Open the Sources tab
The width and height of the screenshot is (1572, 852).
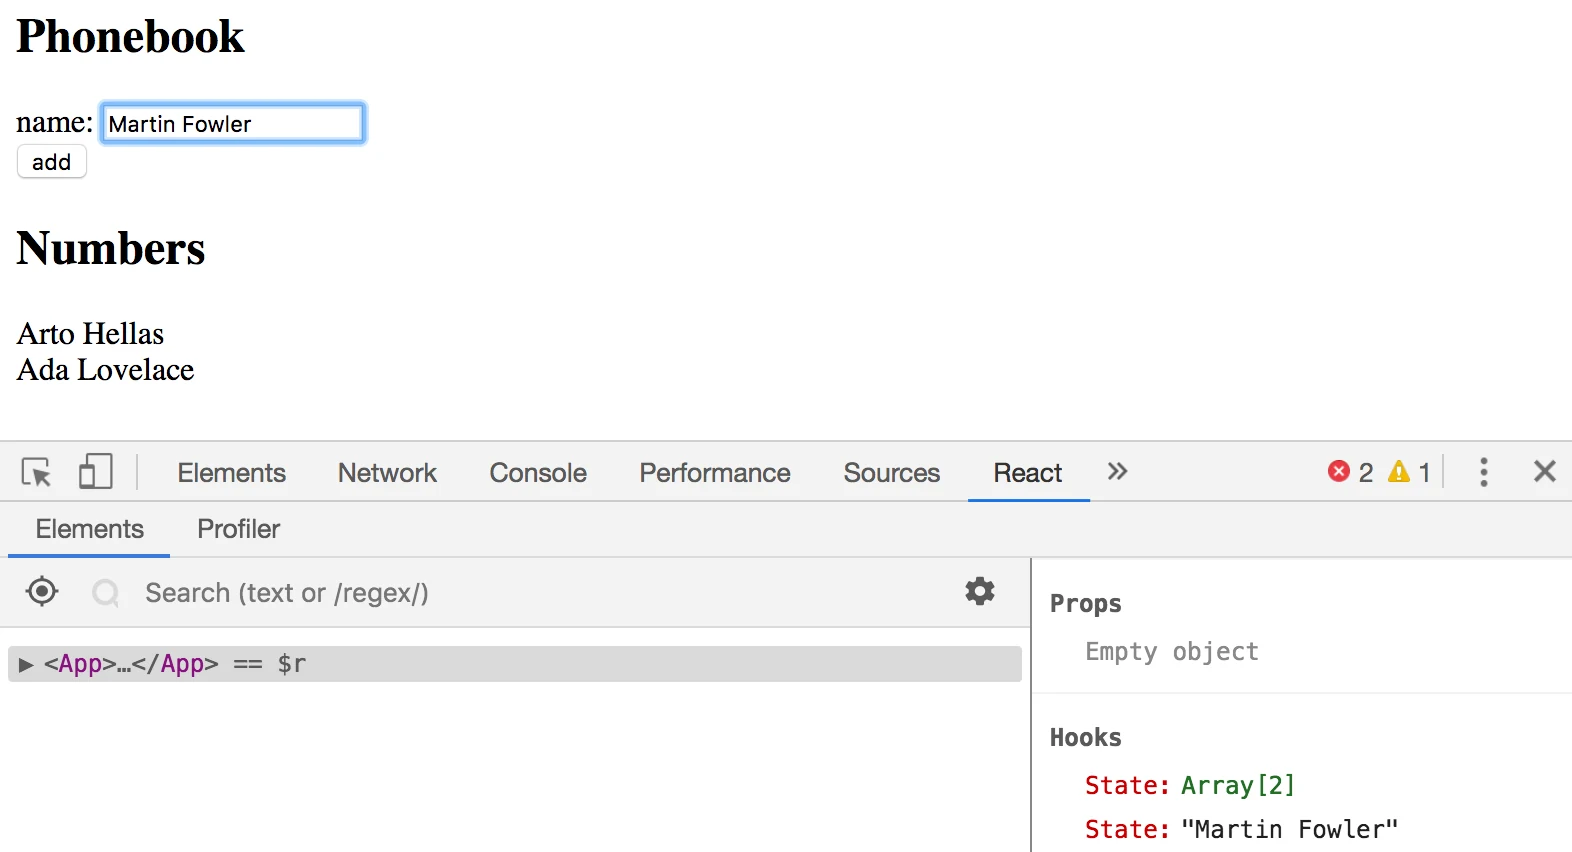(892, 473)
